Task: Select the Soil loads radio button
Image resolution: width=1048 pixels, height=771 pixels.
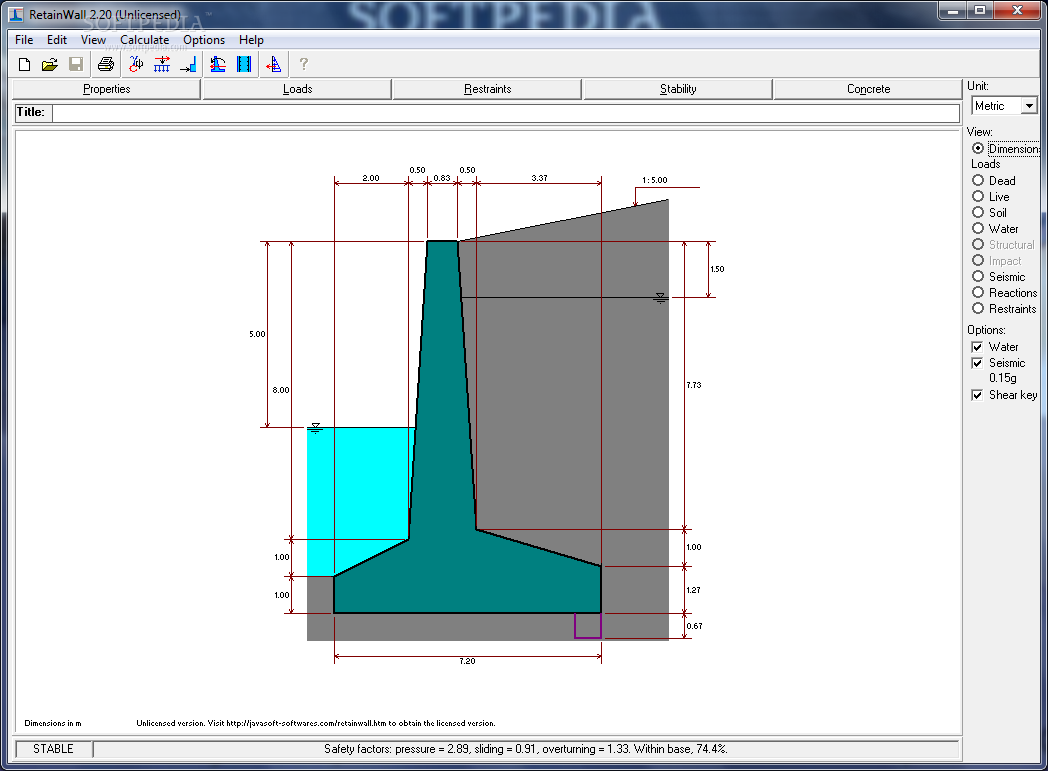Action: (978, 212)
